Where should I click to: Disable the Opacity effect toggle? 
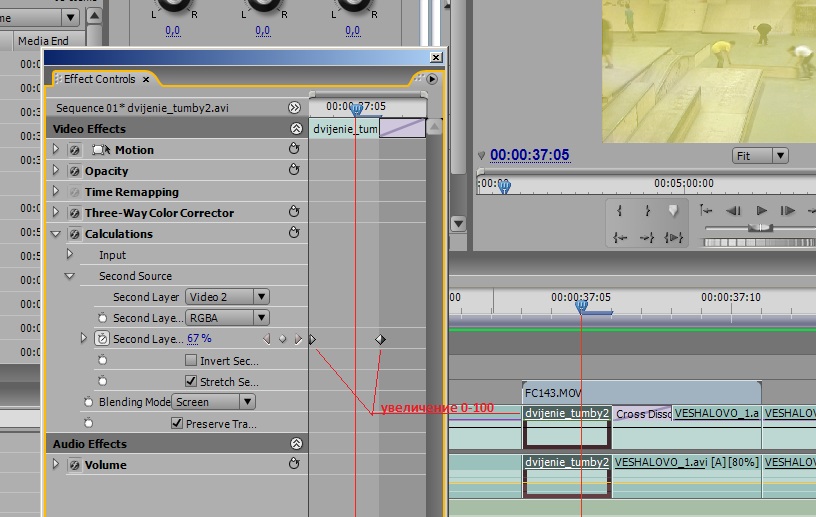pos(74,171)
